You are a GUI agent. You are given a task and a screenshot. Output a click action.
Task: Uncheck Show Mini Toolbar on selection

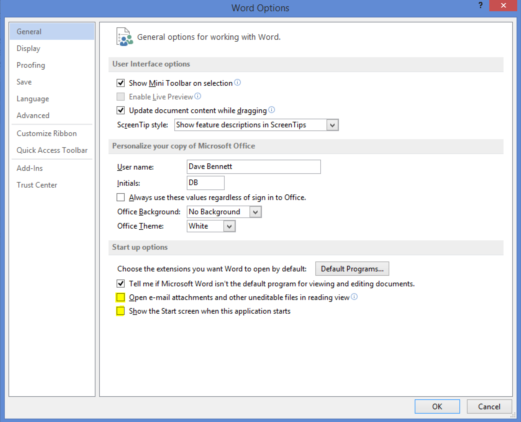(x=120, y=83)
